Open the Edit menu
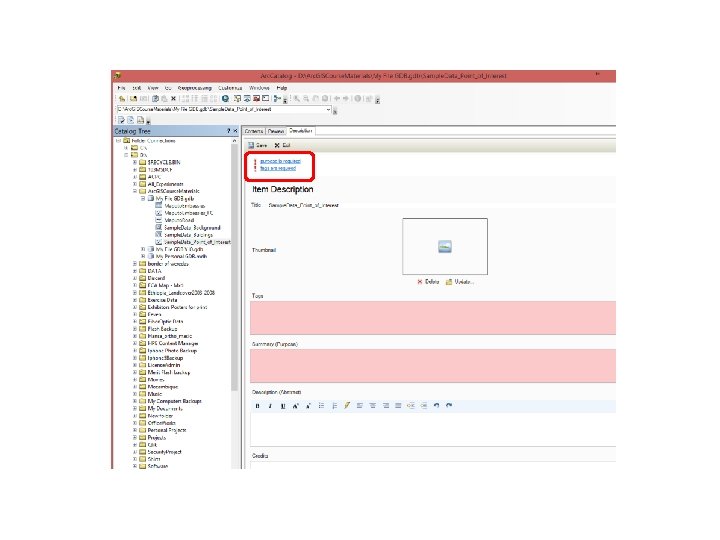Viewport: 720px width, 540px height. click(137, 88)
